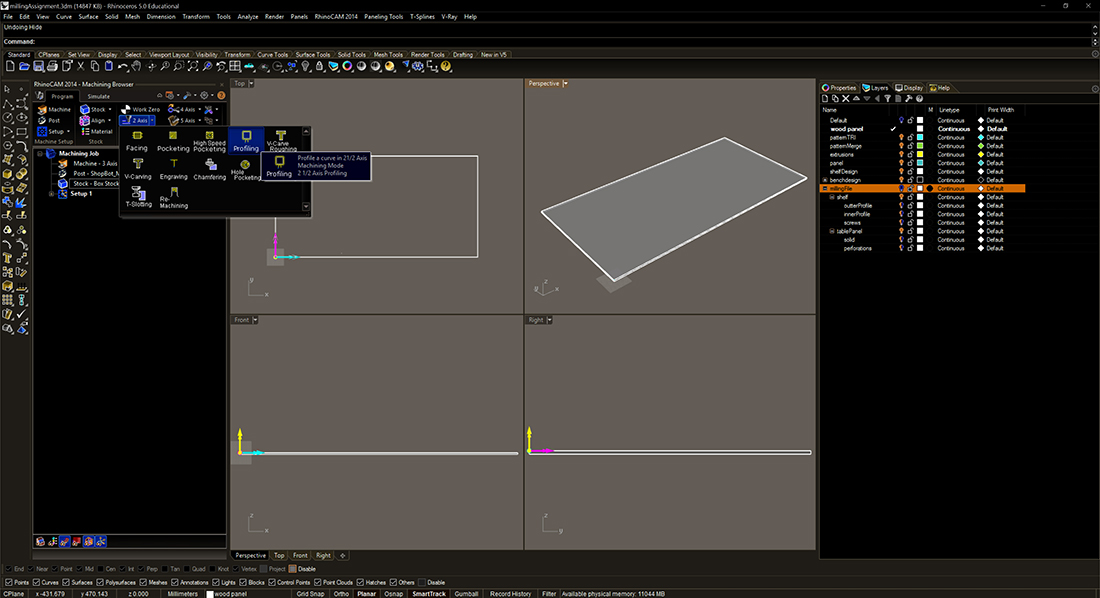This screenshot has width=1100, height=598.
Task: Select the Stock - Box Stock tree item
Action: [96, 183]
